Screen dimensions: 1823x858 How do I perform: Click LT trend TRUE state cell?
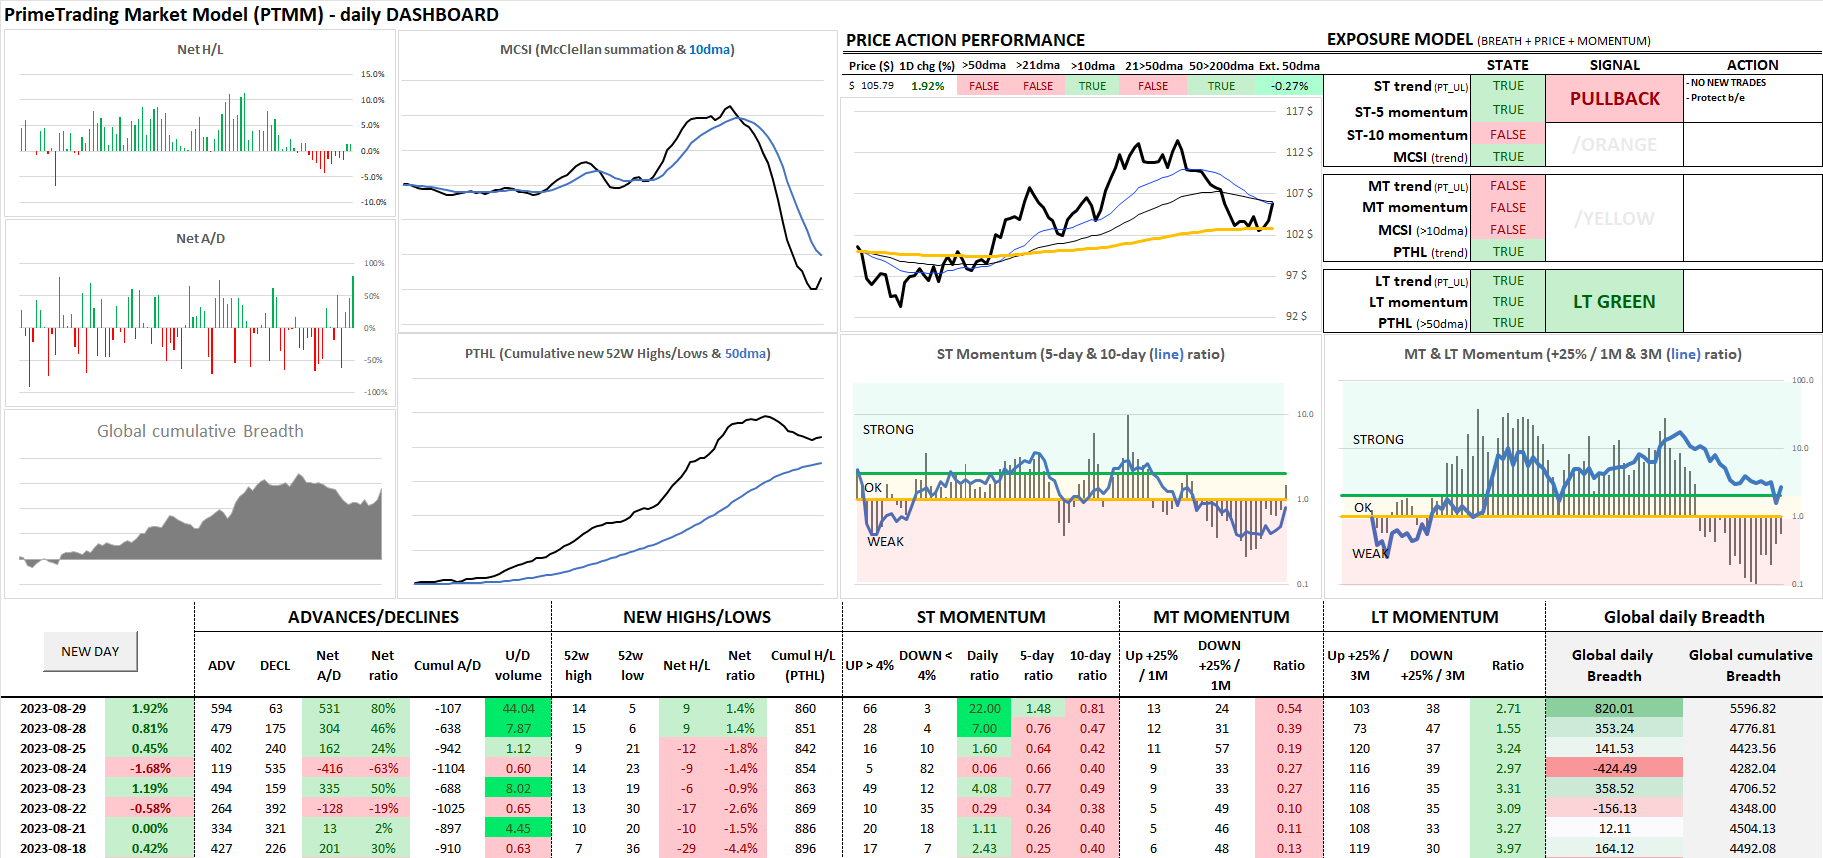tap(1508, 281)
